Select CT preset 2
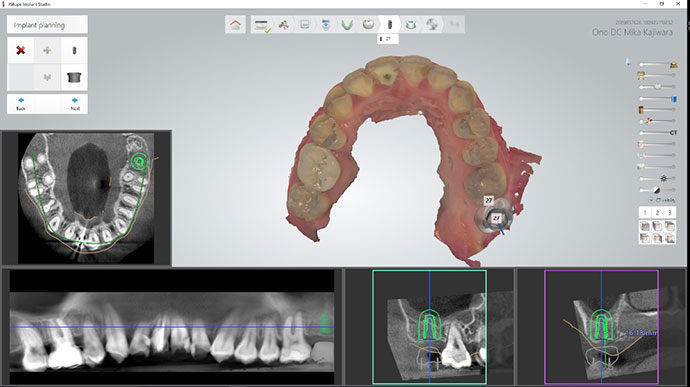Viewport: 690px width, 387px height. [657, 213]
